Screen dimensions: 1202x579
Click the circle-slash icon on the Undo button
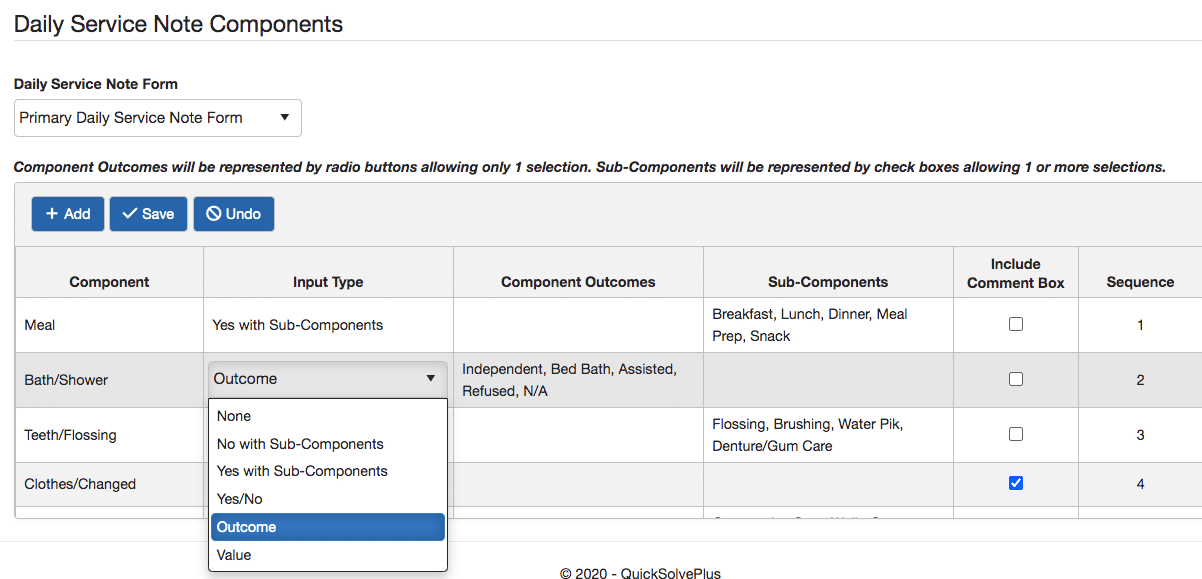214,213
